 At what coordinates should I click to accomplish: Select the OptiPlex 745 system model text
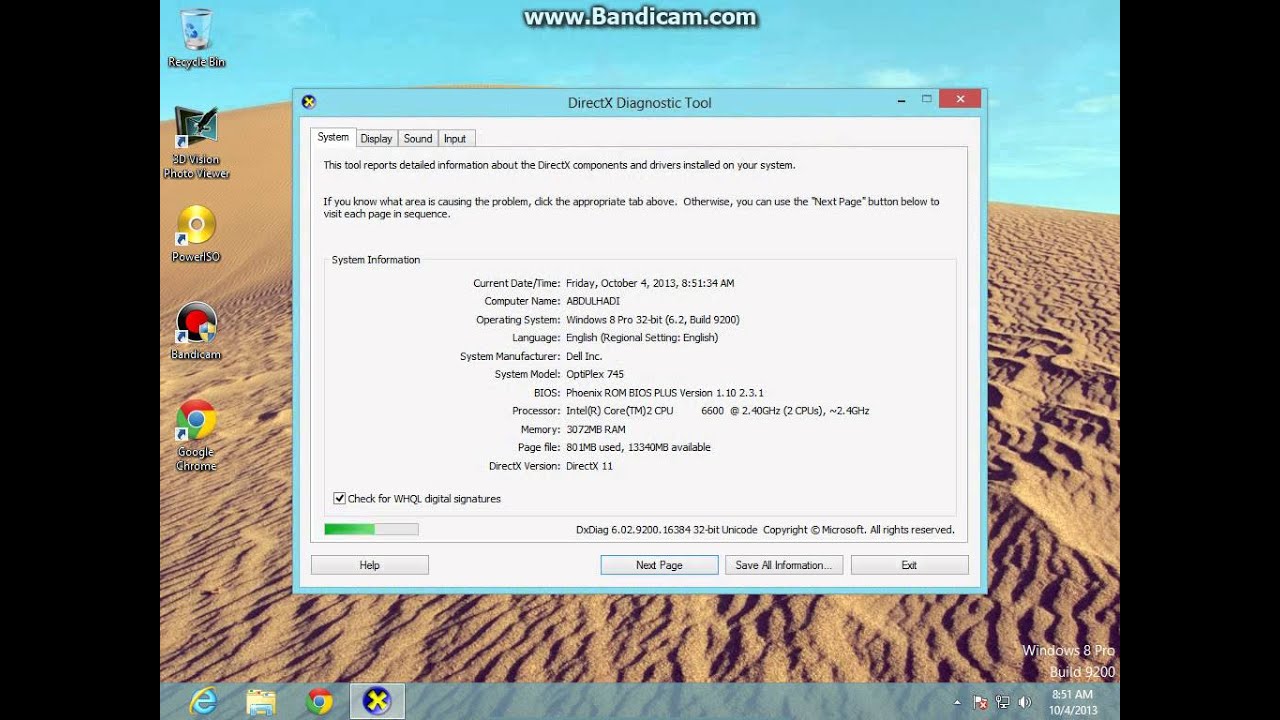595,374
